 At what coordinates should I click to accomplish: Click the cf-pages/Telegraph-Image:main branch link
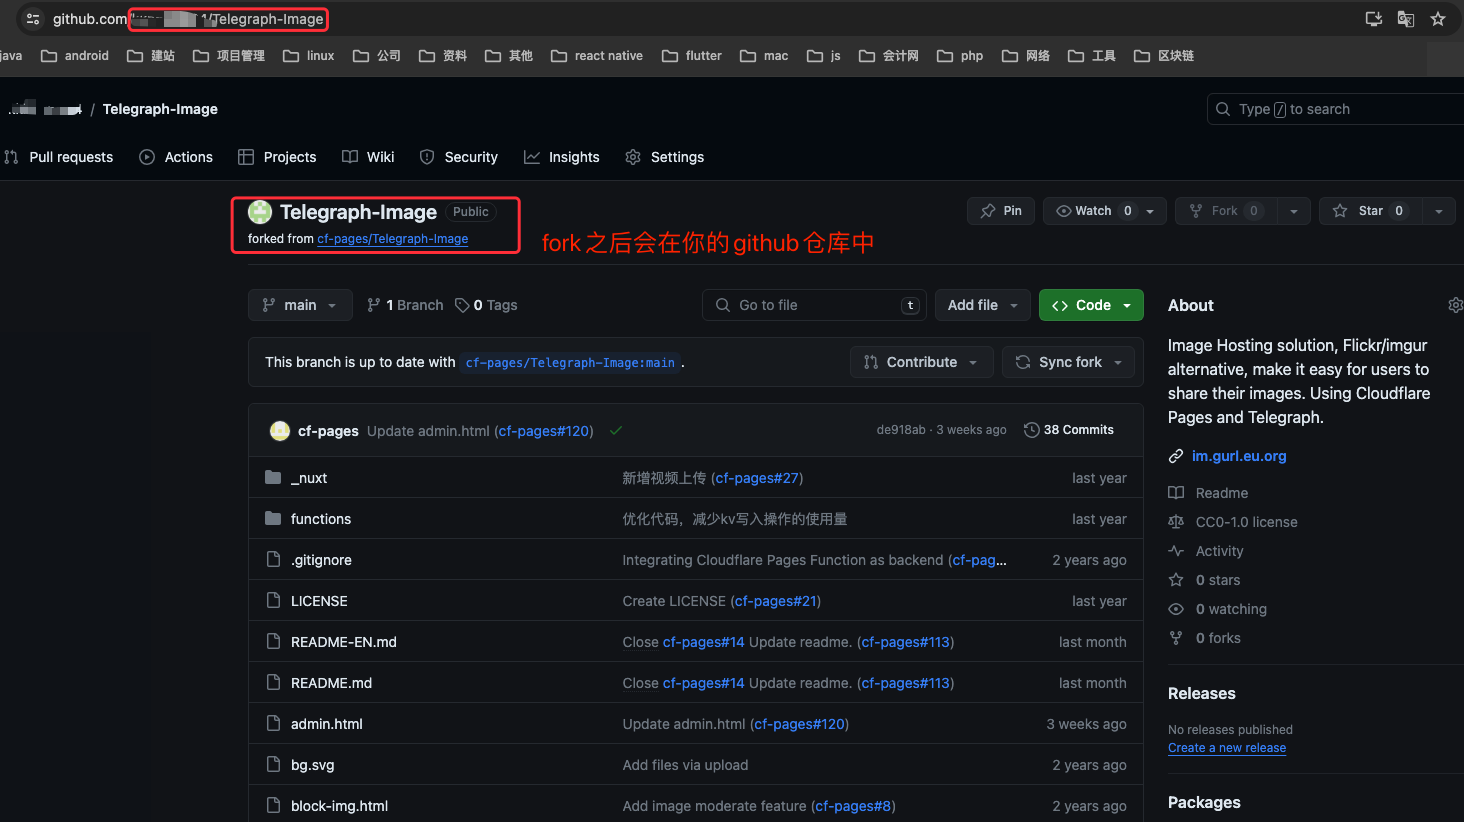coord(570,363)
